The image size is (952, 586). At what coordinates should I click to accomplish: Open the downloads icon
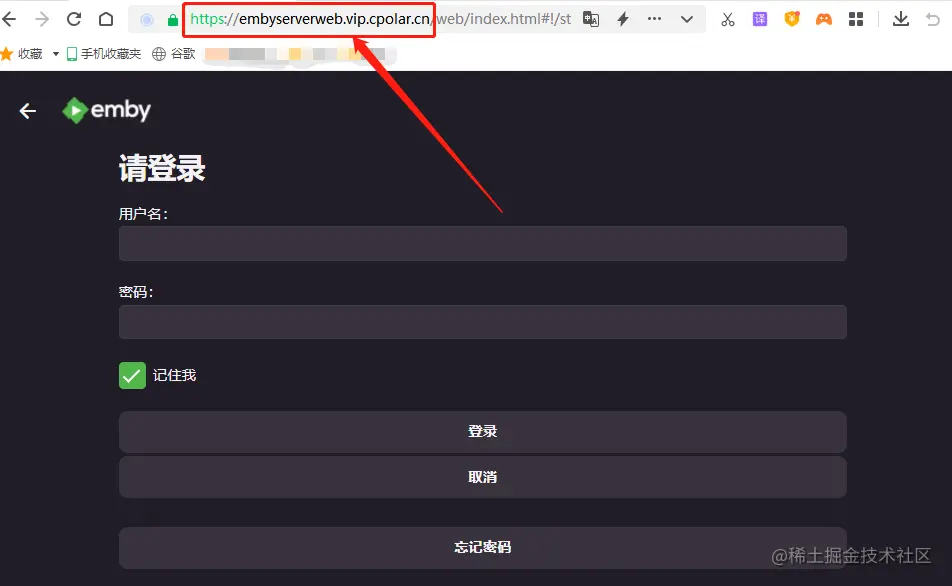(x=901, y=19)
